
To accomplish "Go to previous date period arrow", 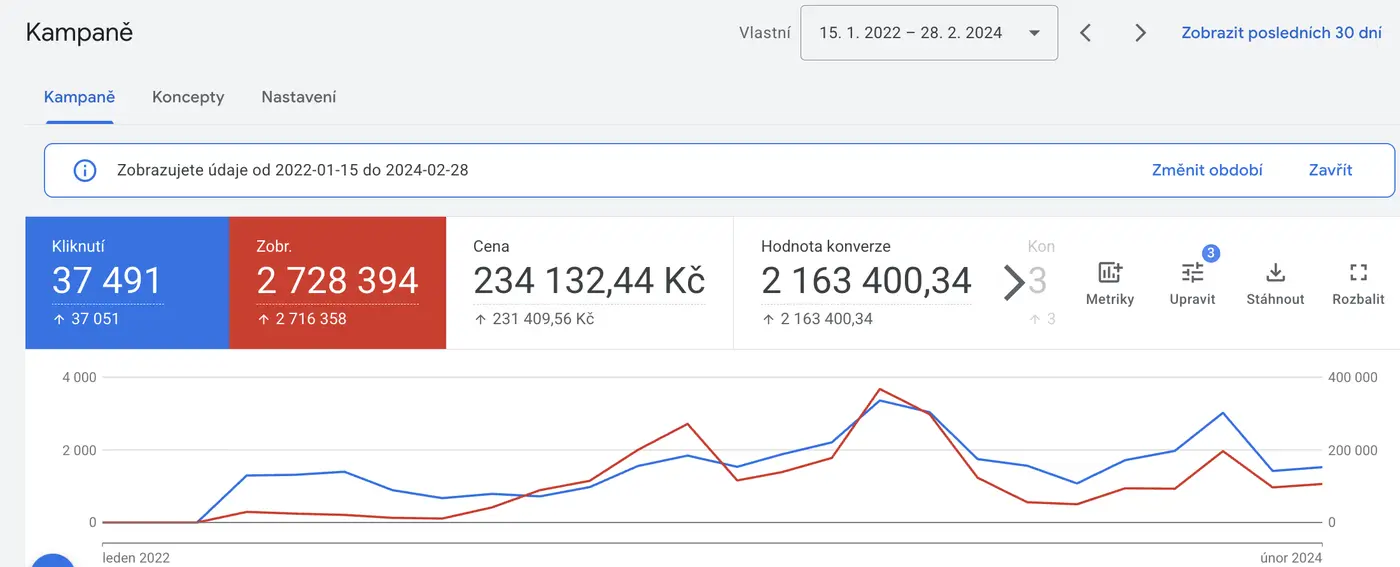I will point(1086,33).
